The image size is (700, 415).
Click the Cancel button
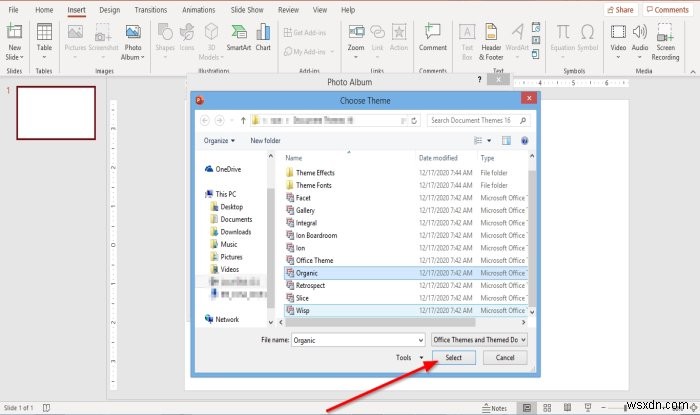click(x=505, y=357)
